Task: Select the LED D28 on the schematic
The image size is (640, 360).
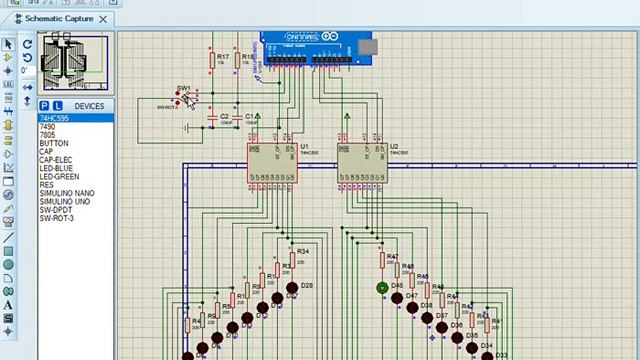Action: click(292, 287)
